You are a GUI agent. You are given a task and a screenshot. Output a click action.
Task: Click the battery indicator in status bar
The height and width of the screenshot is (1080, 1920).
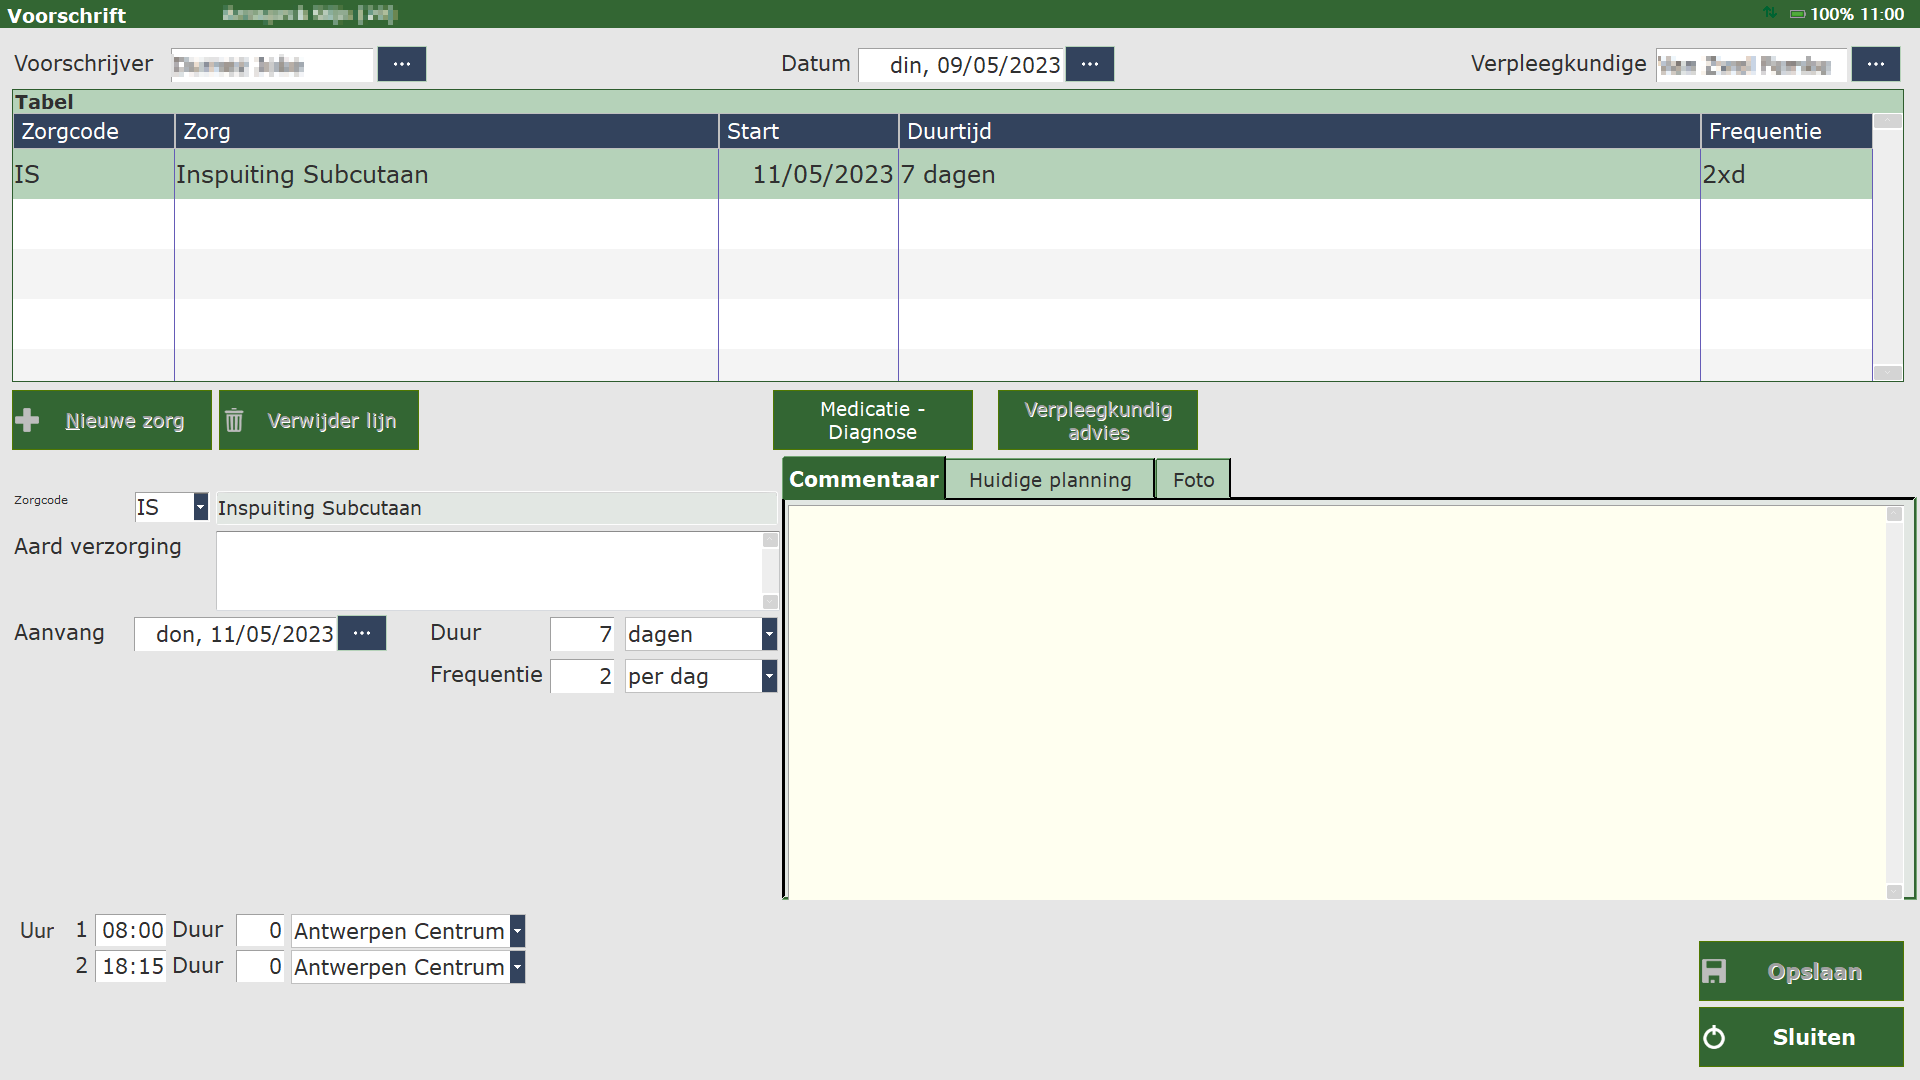[x=1797, y=14]
